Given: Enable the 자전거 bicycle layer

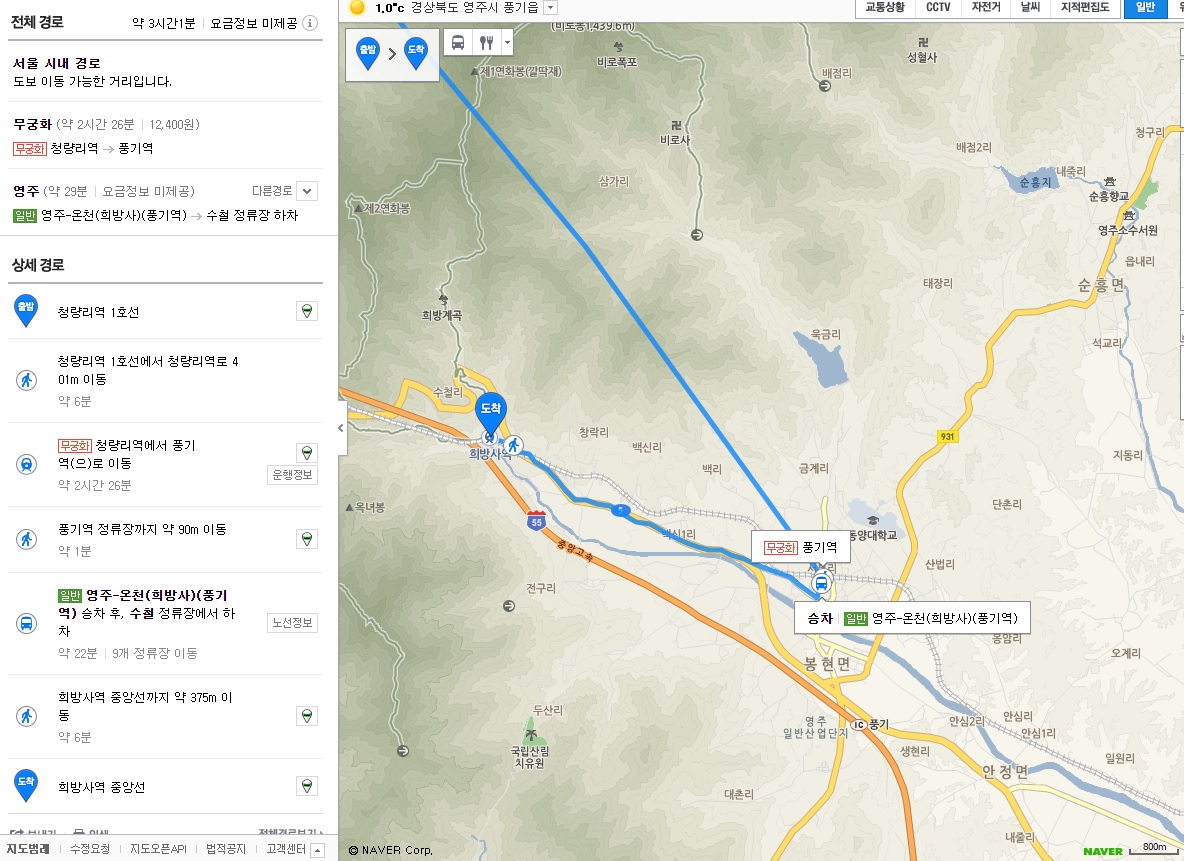Looking at the screenshot, I should (x=985, y=8).
